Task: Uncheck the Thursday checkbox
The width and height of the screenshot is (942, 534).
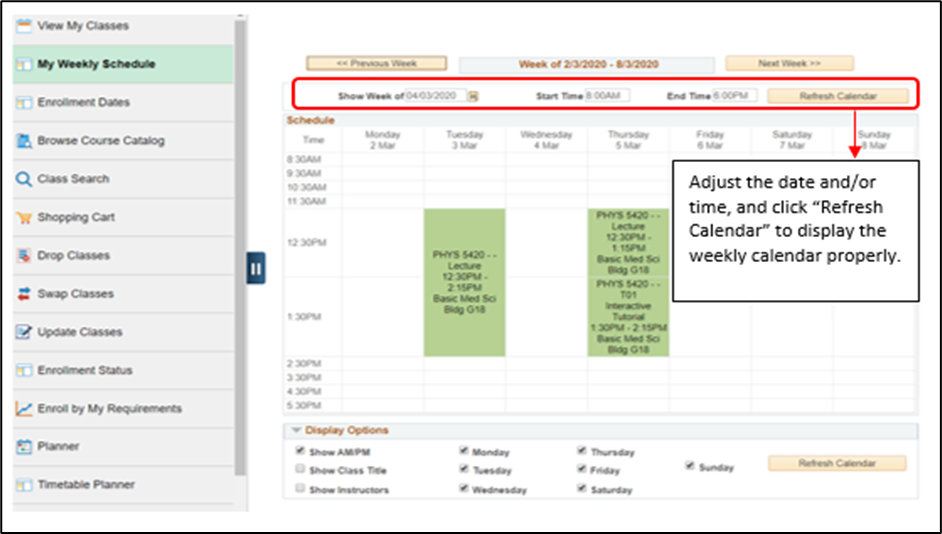Action: (582, 451)
